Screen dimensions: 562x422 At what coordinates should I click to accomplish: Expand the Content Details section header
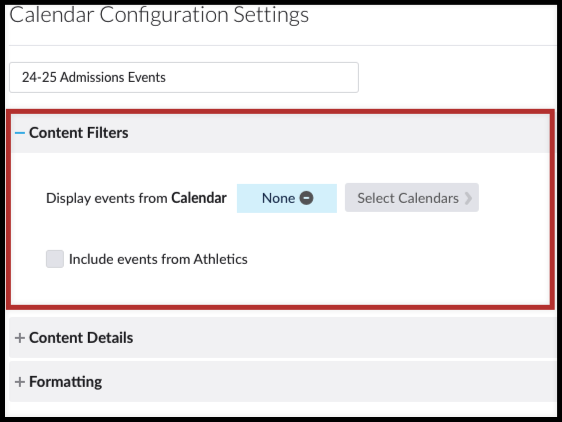[81, 338]
